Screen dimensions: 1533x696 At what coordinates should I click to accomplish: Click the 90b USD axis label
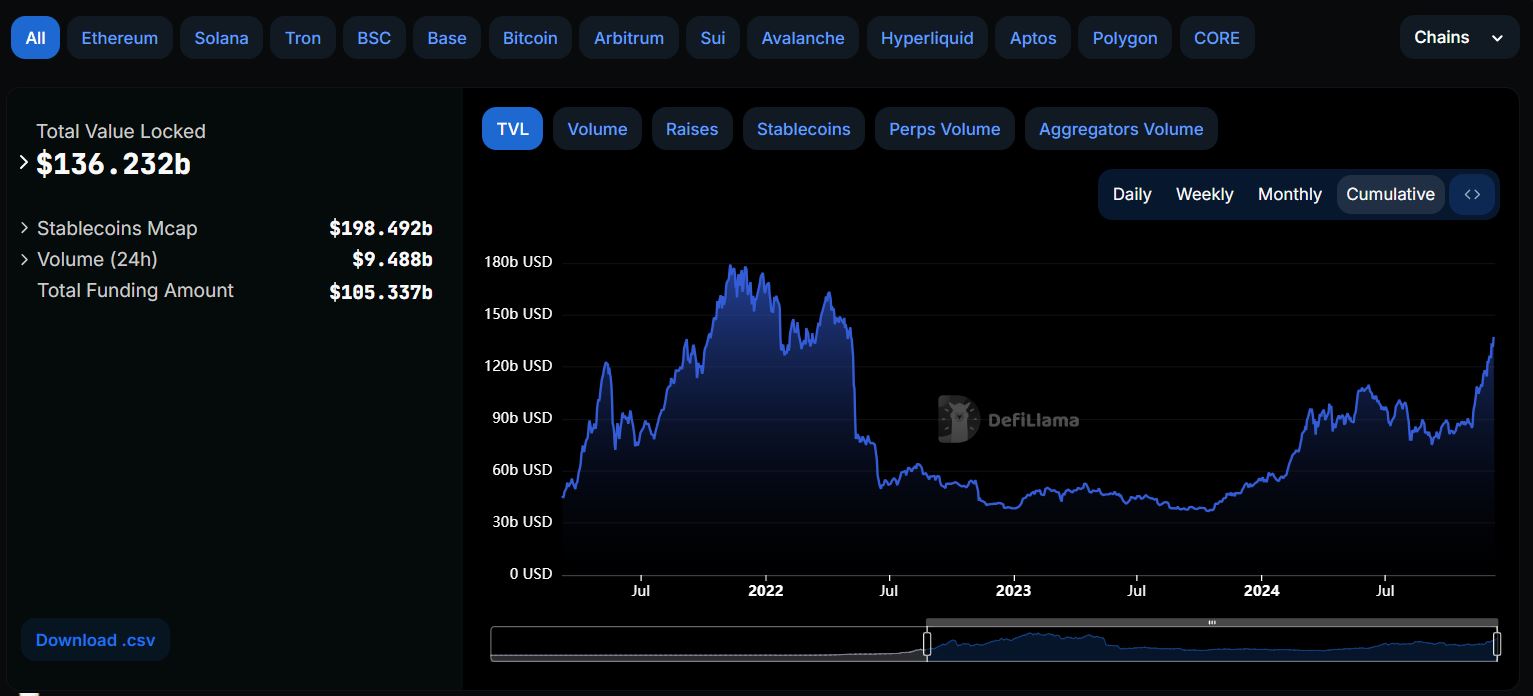[521, 418]
